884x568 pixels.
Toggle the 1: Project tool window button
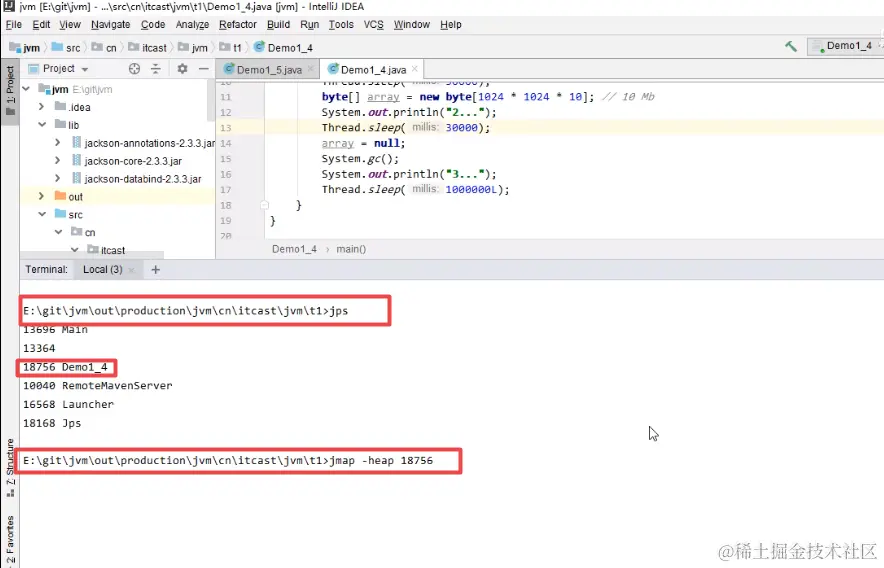click(10, 91)
